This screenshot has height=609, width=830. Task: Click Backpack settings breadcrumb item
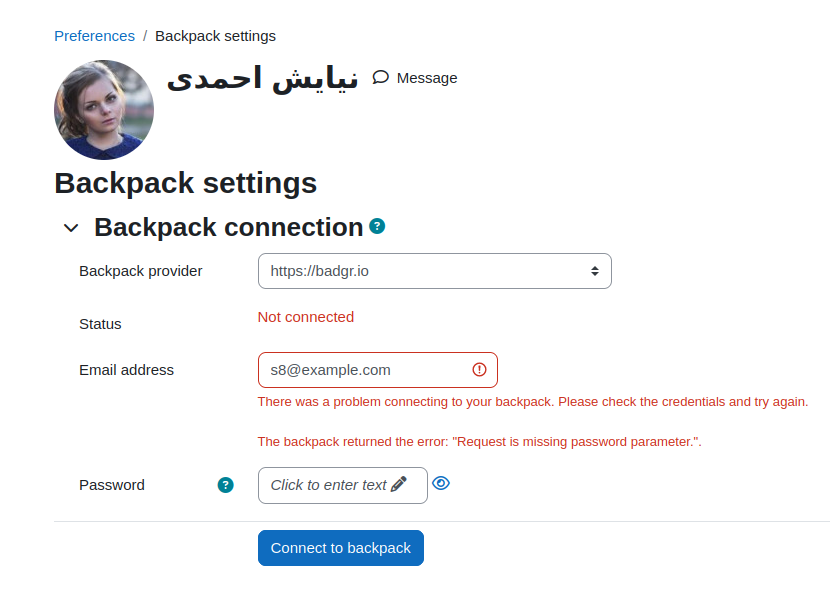(215, 36)
